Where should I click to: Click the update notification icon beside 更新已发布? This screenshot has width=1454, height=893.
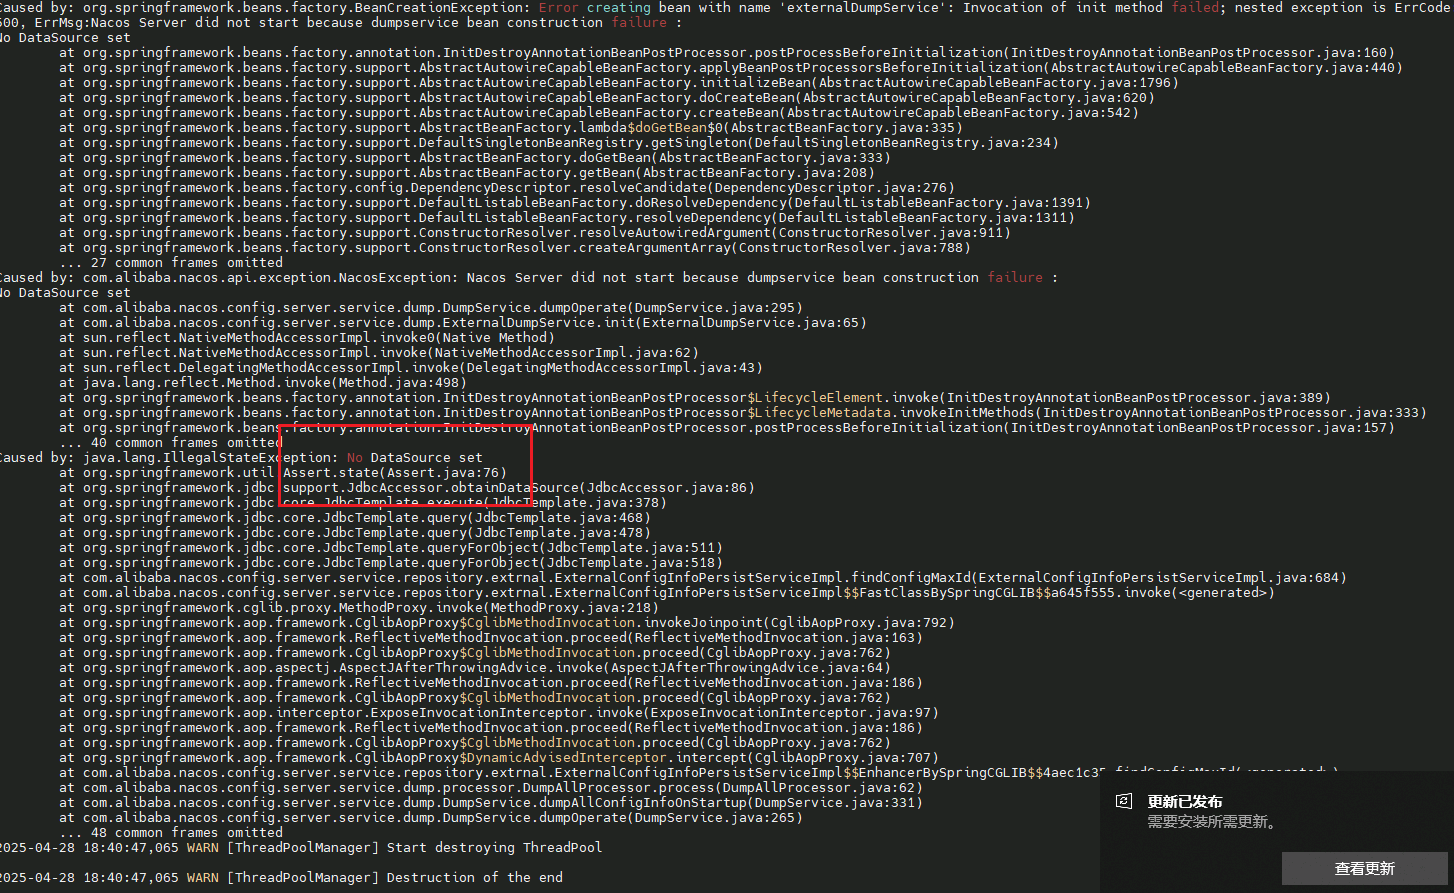(x=1124, y=801)
